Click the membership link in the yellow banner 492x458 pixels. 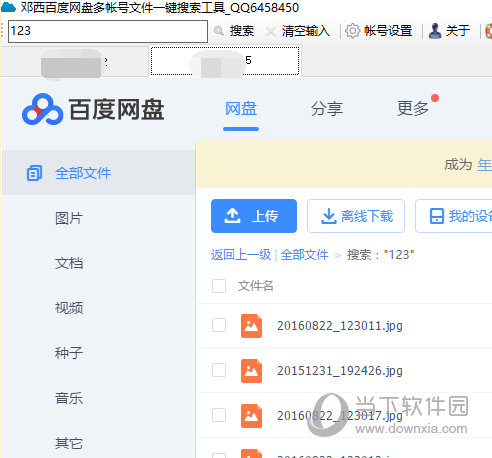pyautogui.click(x=484, y=165)
